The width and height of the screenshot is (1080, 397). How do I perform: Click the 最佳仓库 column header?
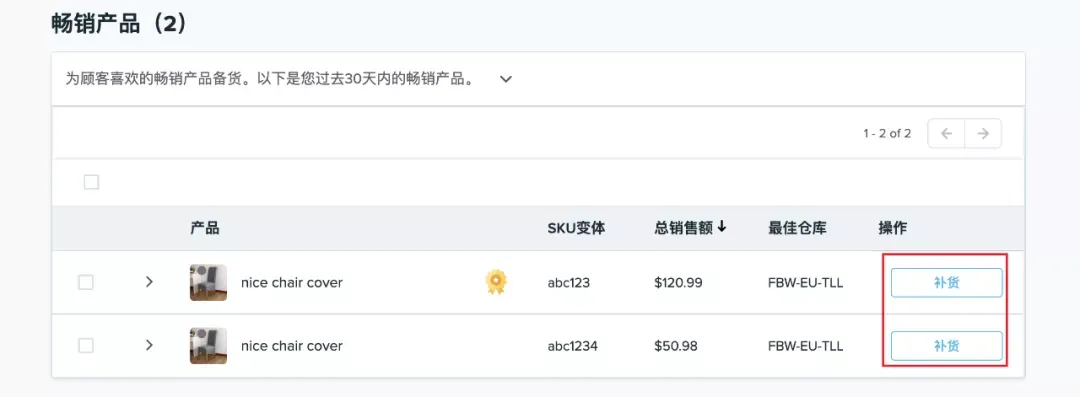pos(797,228)
